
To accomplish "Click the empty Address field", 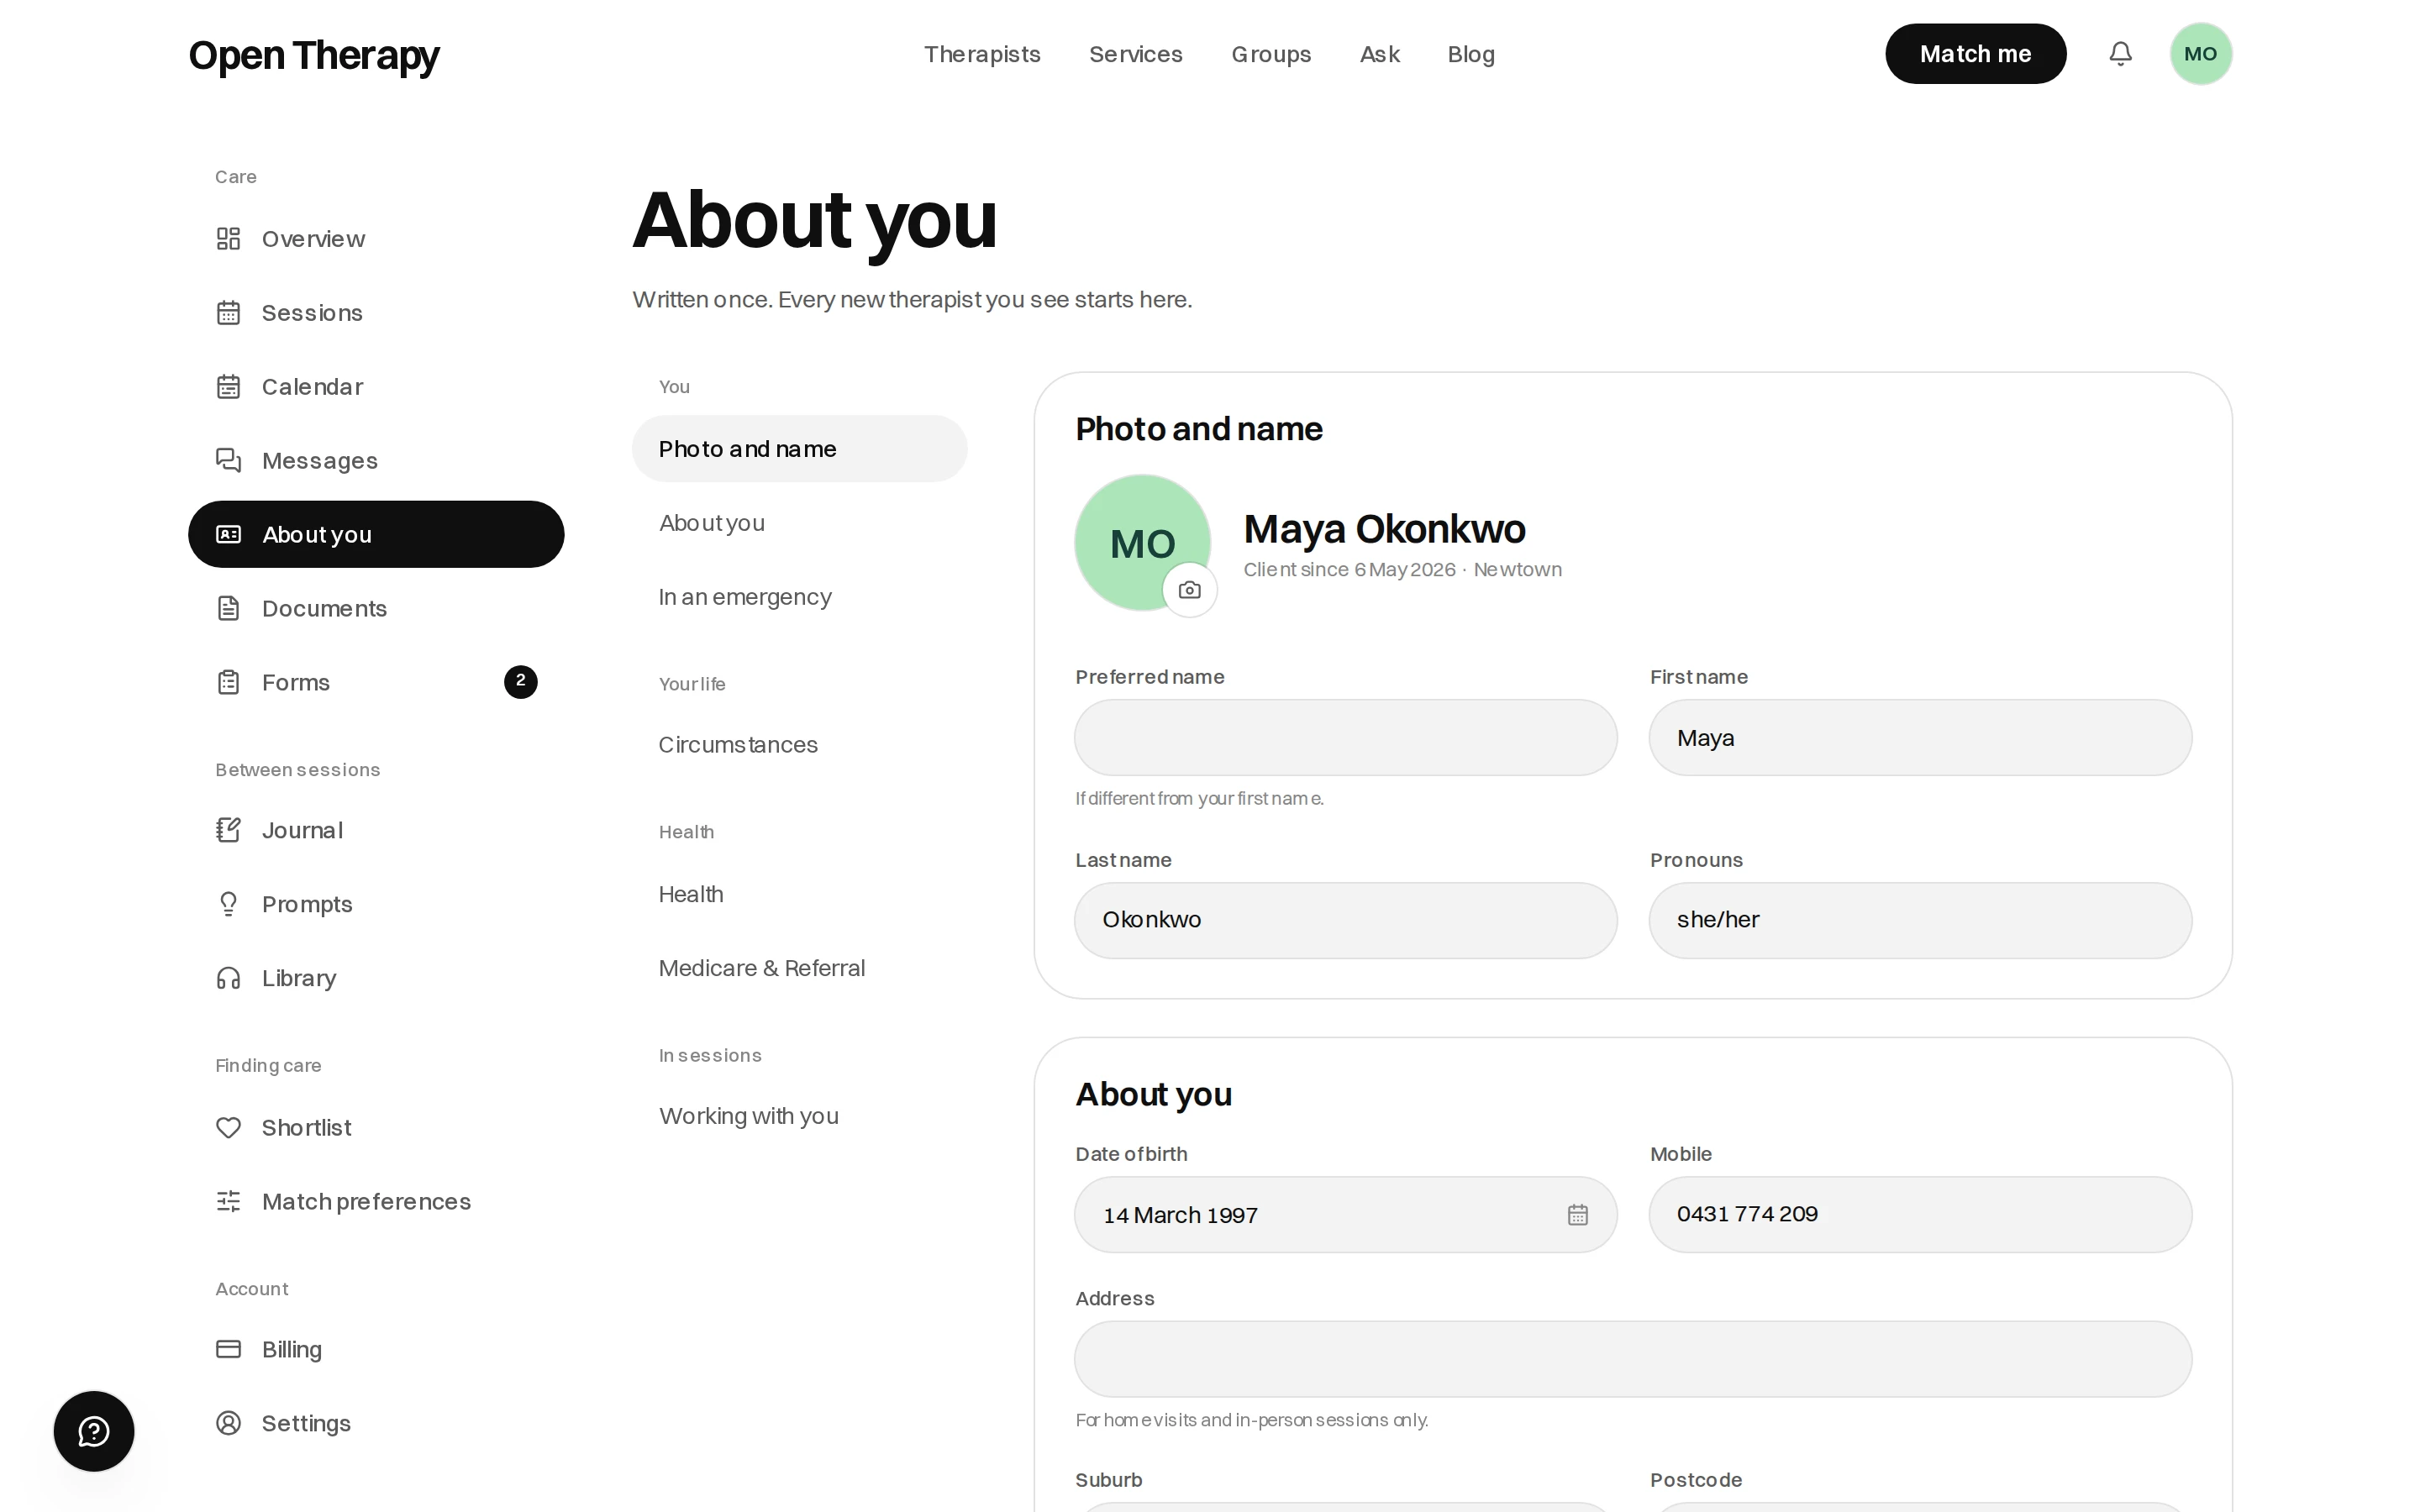I will tap(1633, 1359).
